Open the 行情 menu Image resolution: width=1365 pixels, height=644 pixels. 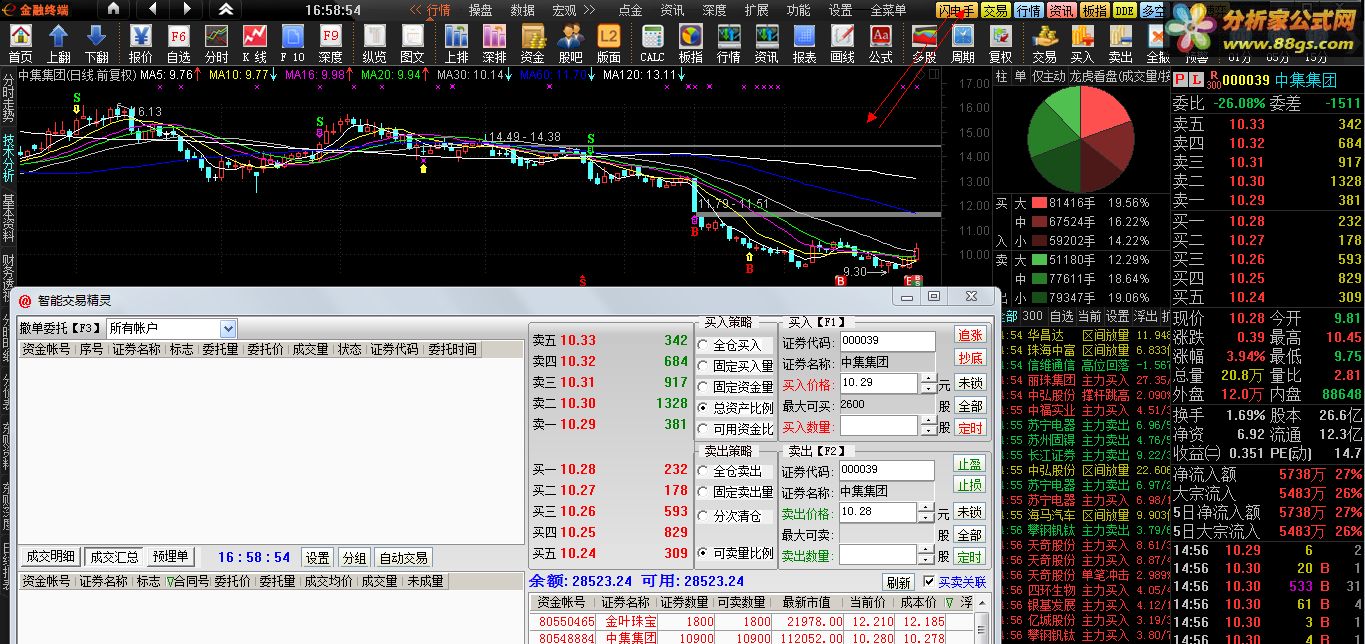tap(438, 10)
